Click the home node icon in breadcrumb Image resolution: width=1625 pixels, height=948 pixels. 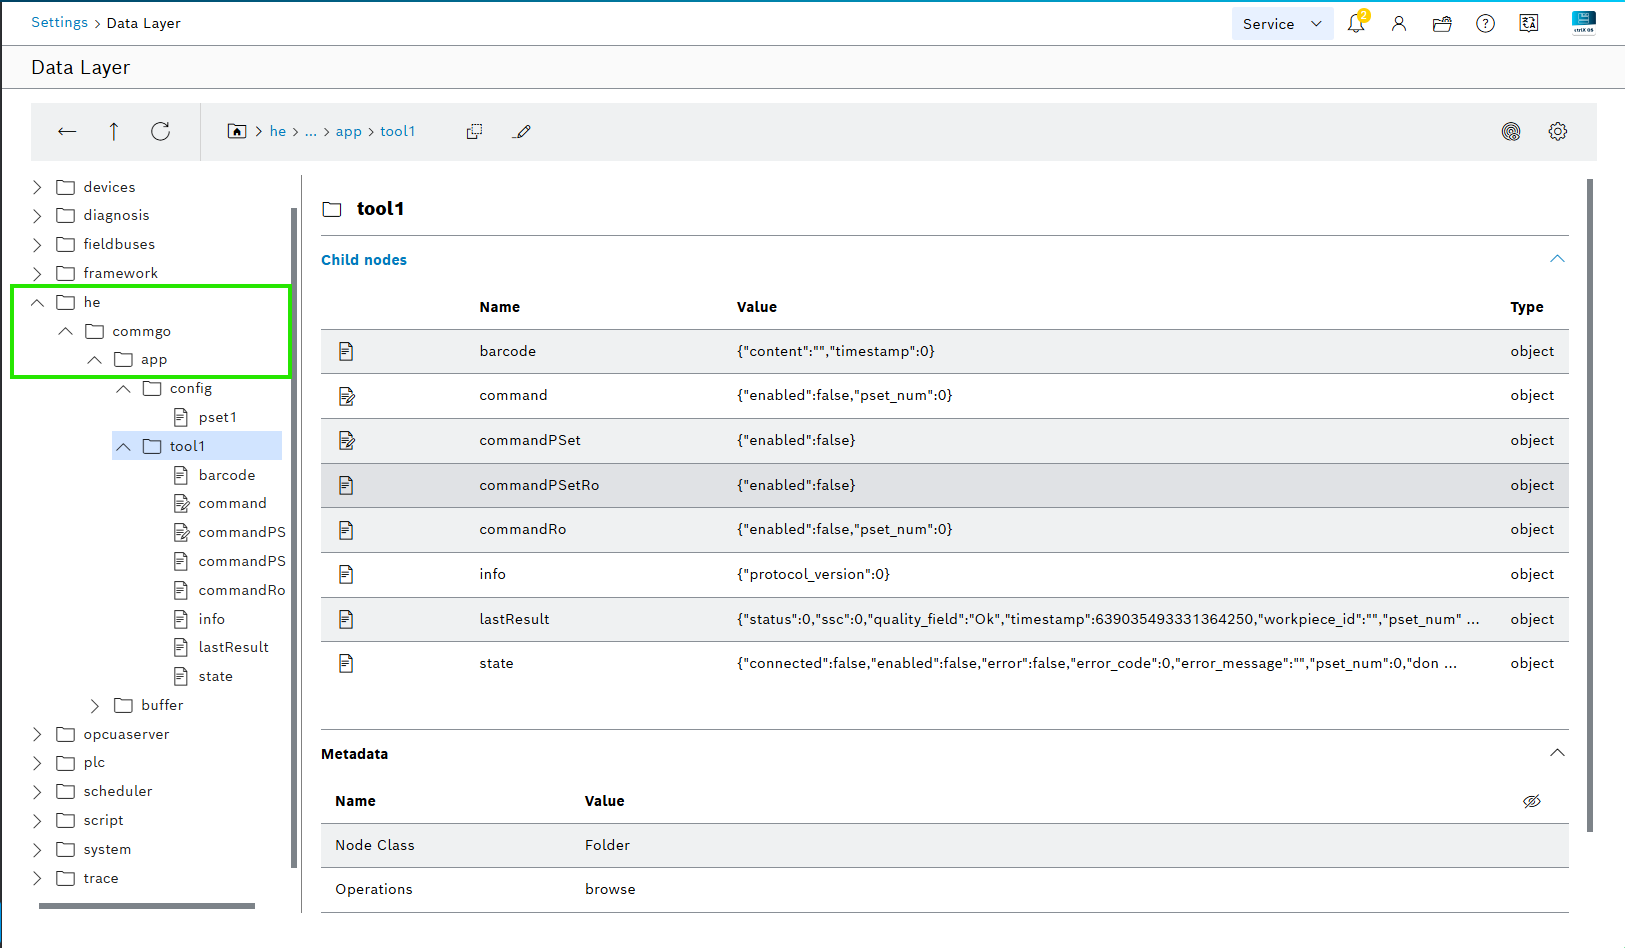237,131
